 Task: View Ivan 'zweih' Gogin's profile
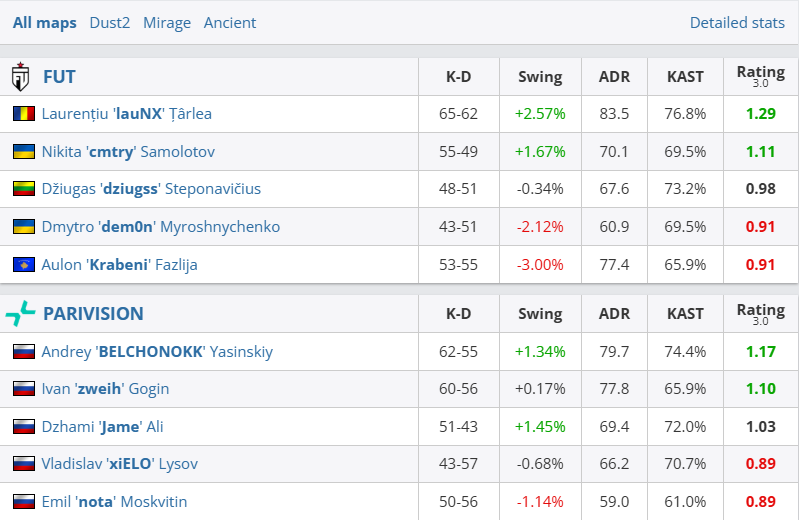[x=105, y=389]
